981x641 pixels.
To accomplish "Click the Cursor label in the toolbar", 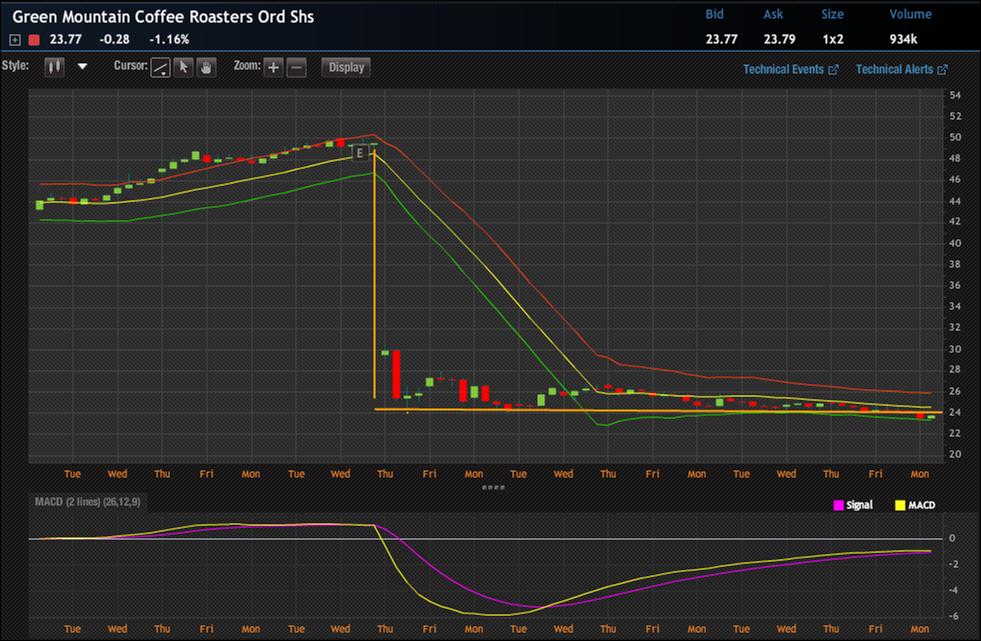I will click(x=131, y=66).
